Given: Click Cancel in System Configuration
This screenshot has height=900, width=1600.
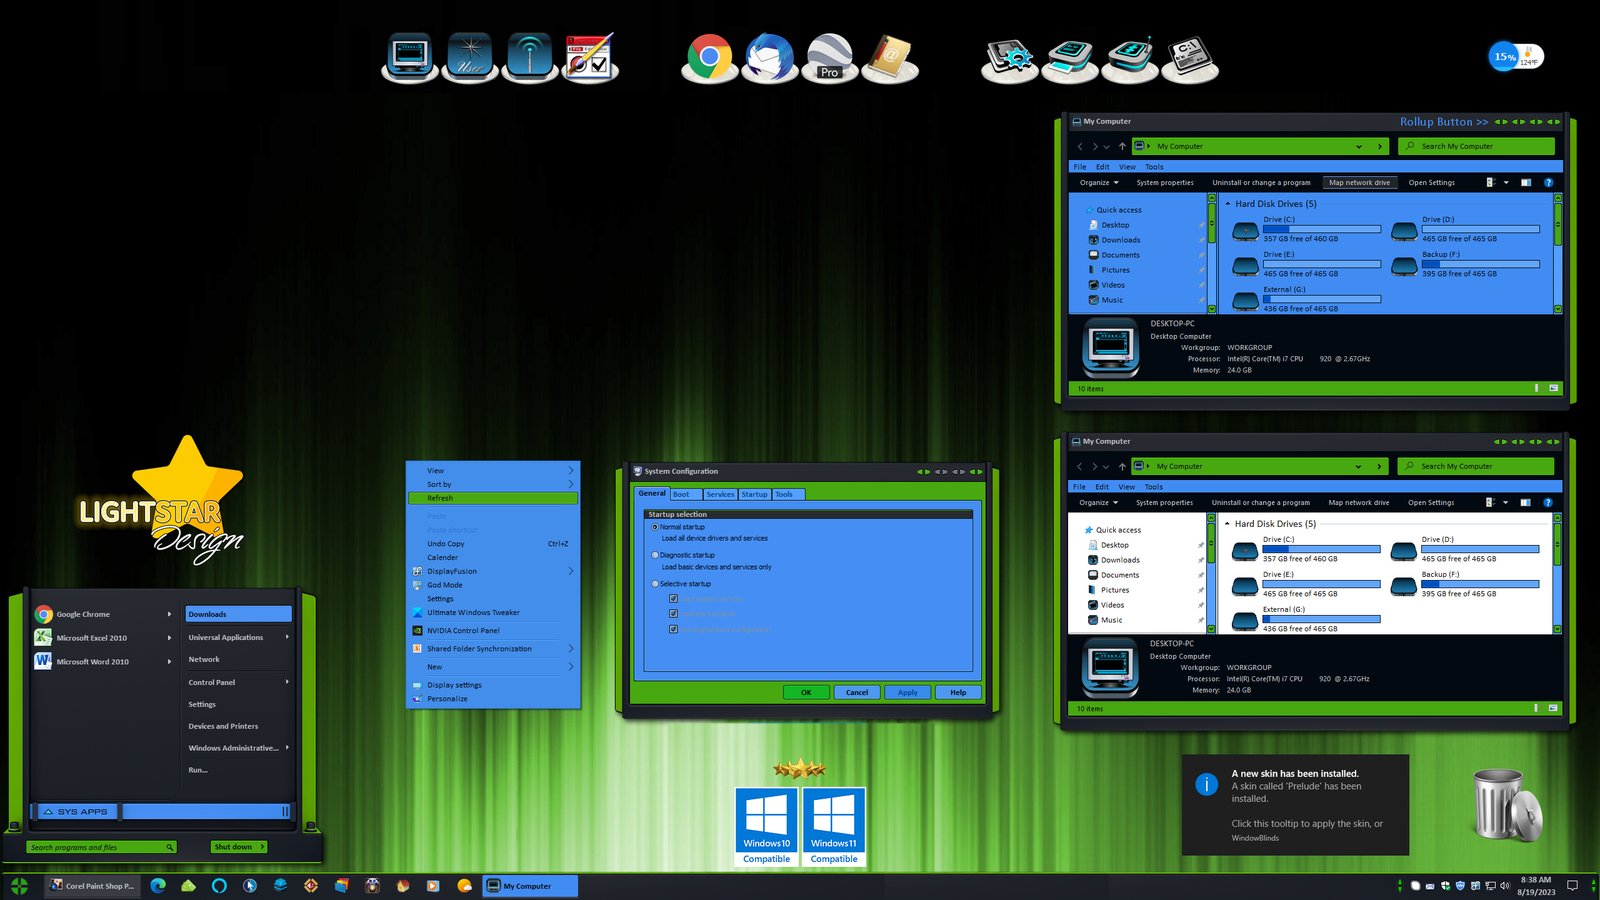Looking at the screenshot, I should (857, 692).
